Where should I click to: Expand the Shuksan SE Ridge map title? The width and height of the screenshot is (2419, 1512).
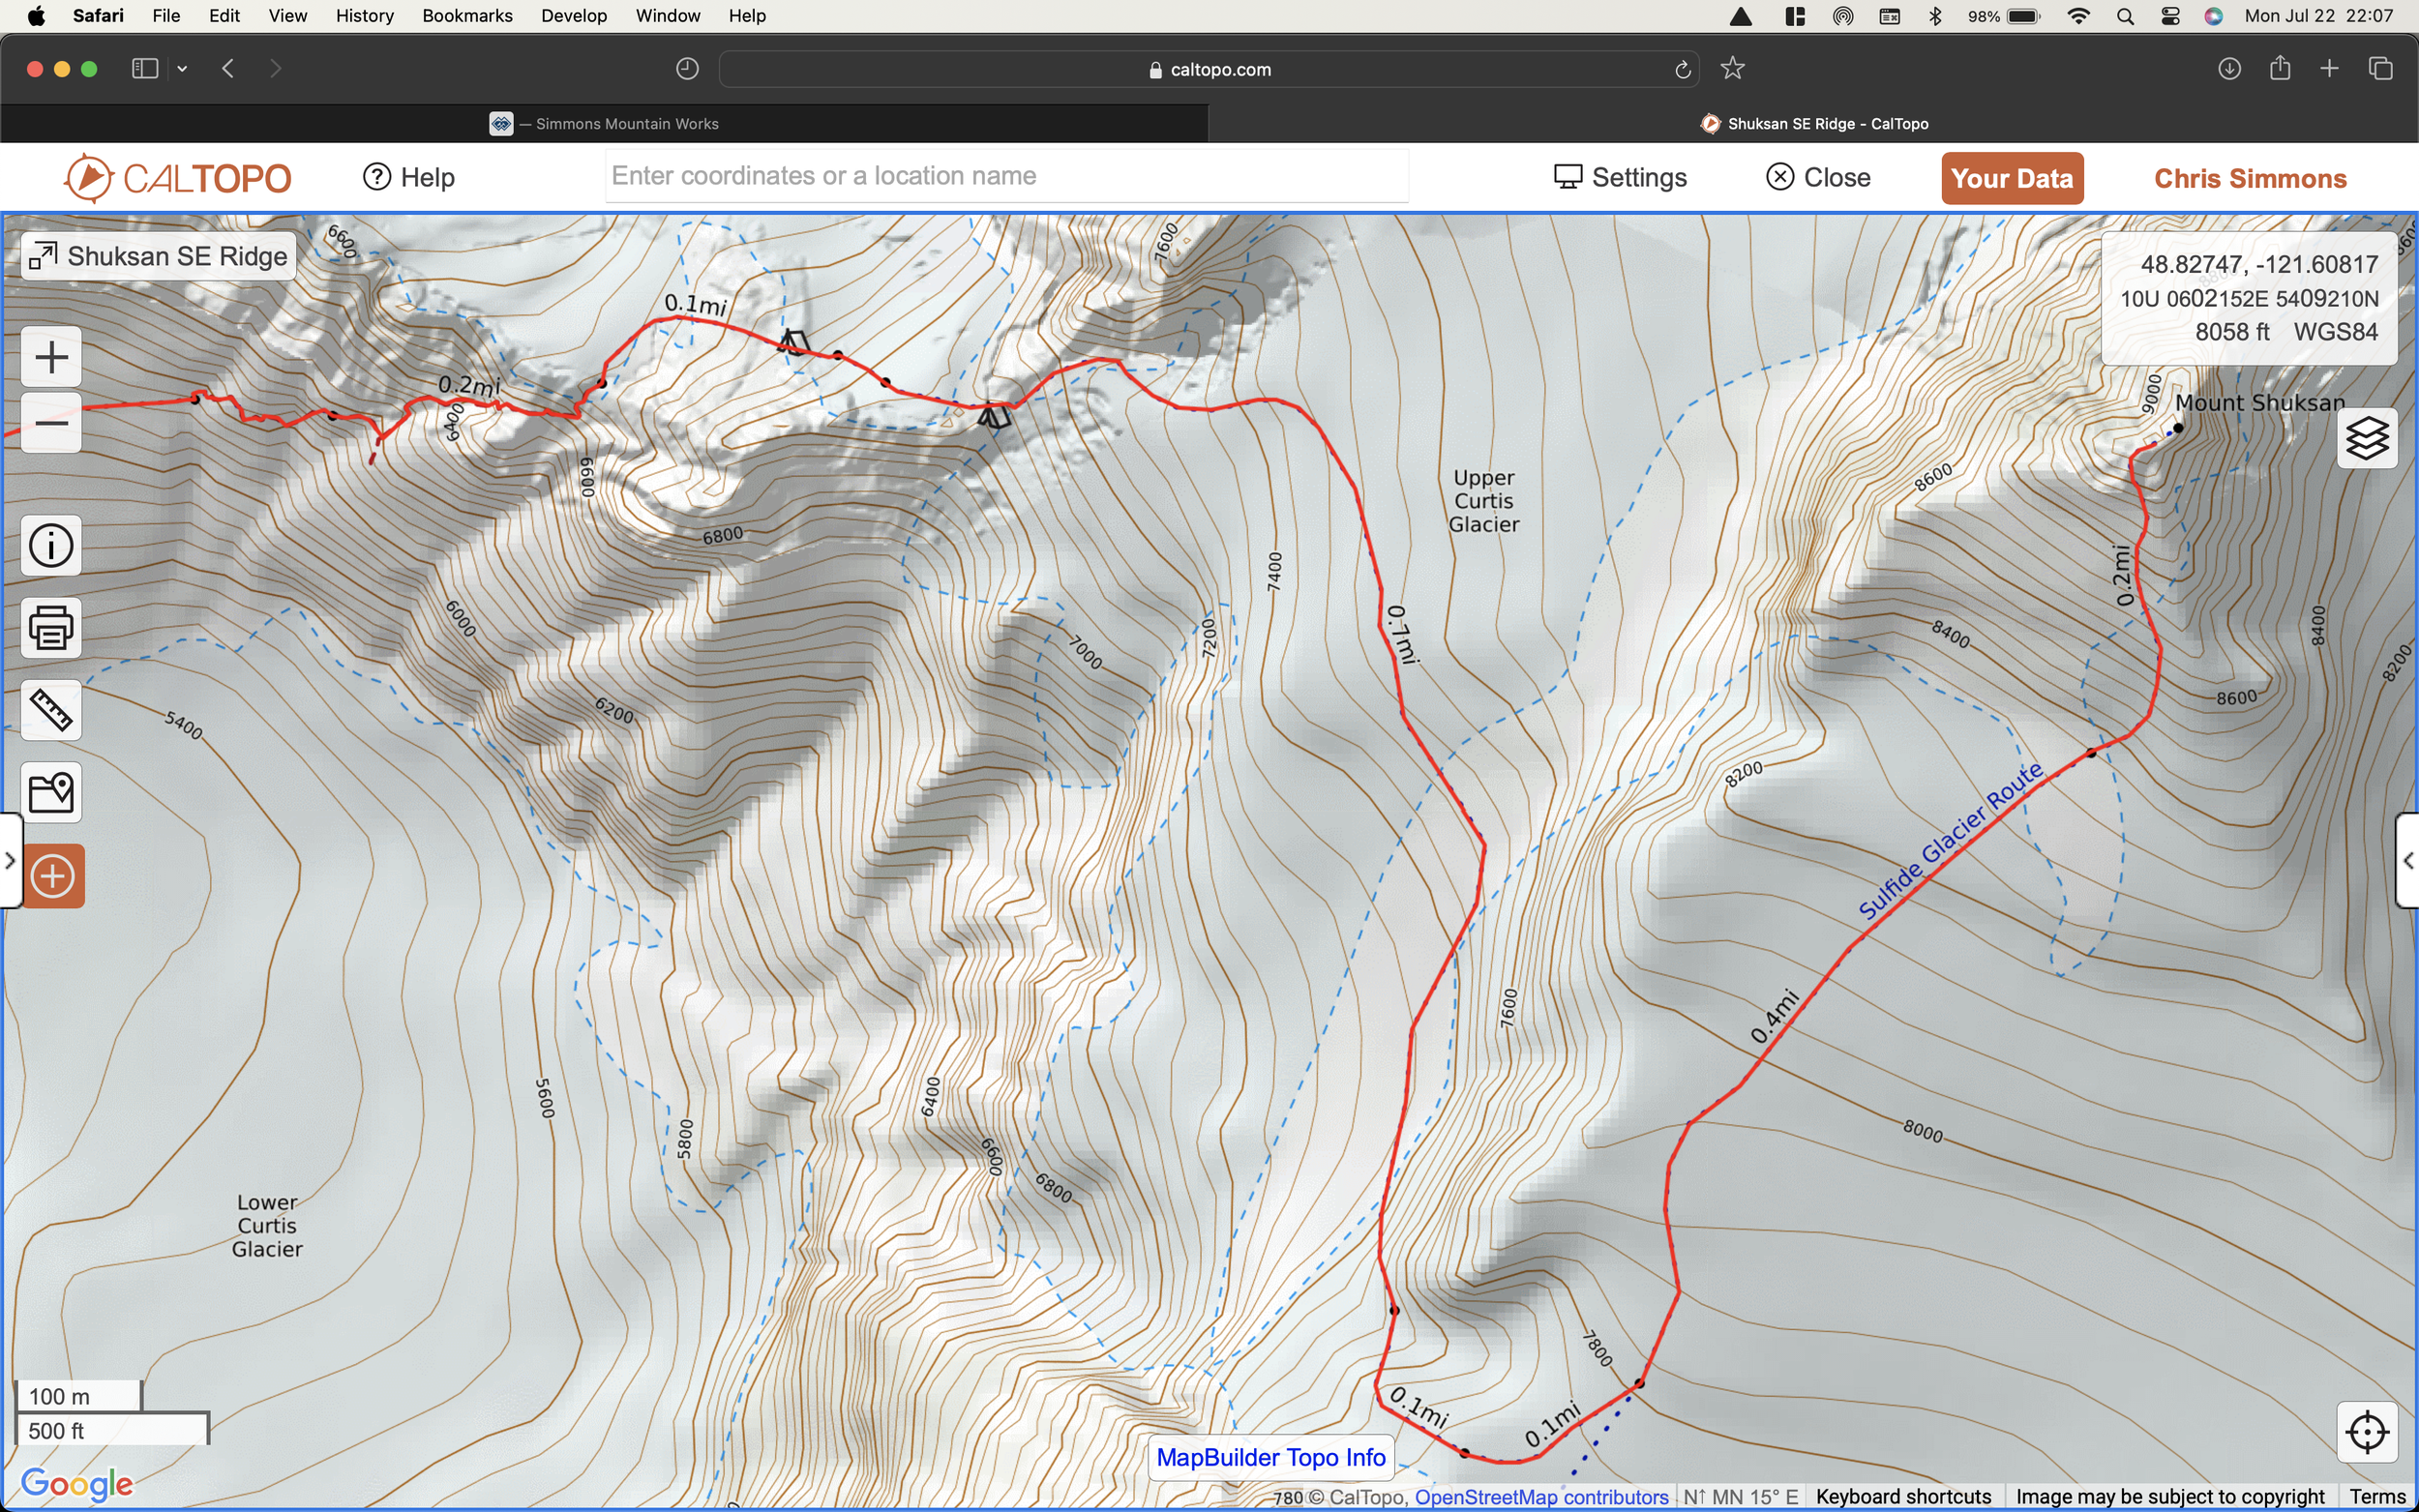[x=158, y=256]
